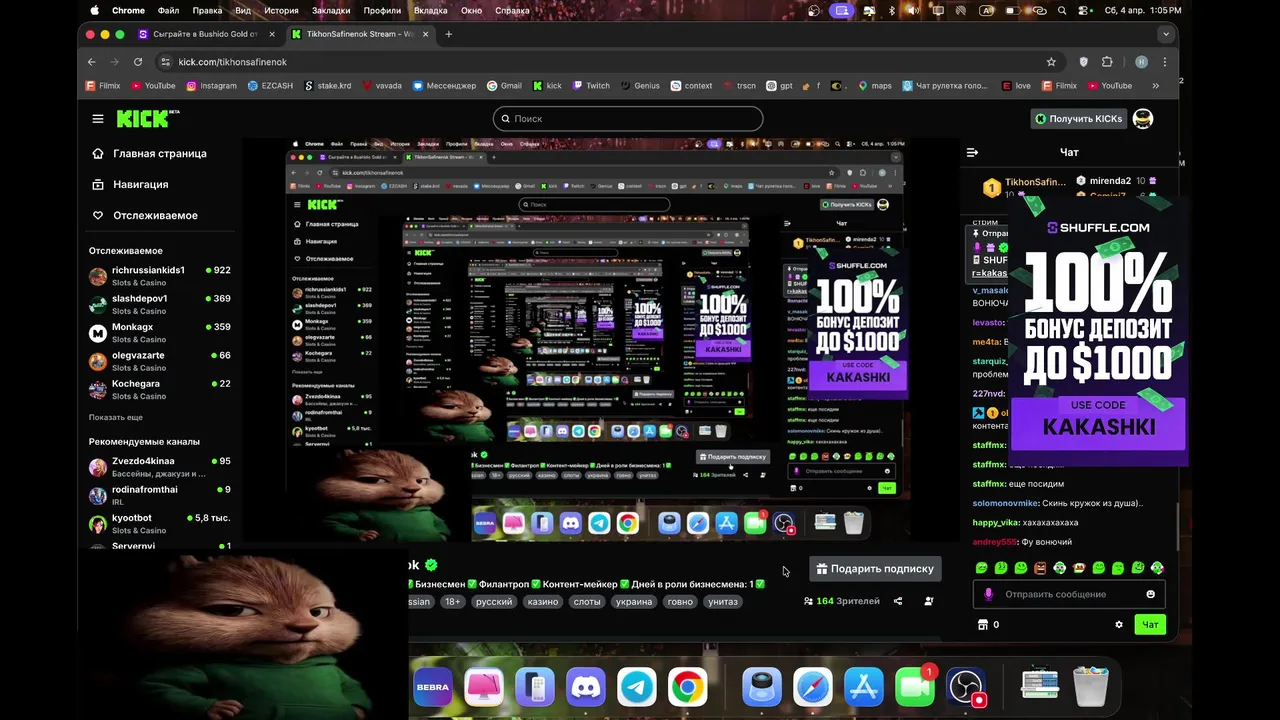Viewport: 1280px width, 720px height.
Task: Open a new Chrome tab
Action: 448,34
